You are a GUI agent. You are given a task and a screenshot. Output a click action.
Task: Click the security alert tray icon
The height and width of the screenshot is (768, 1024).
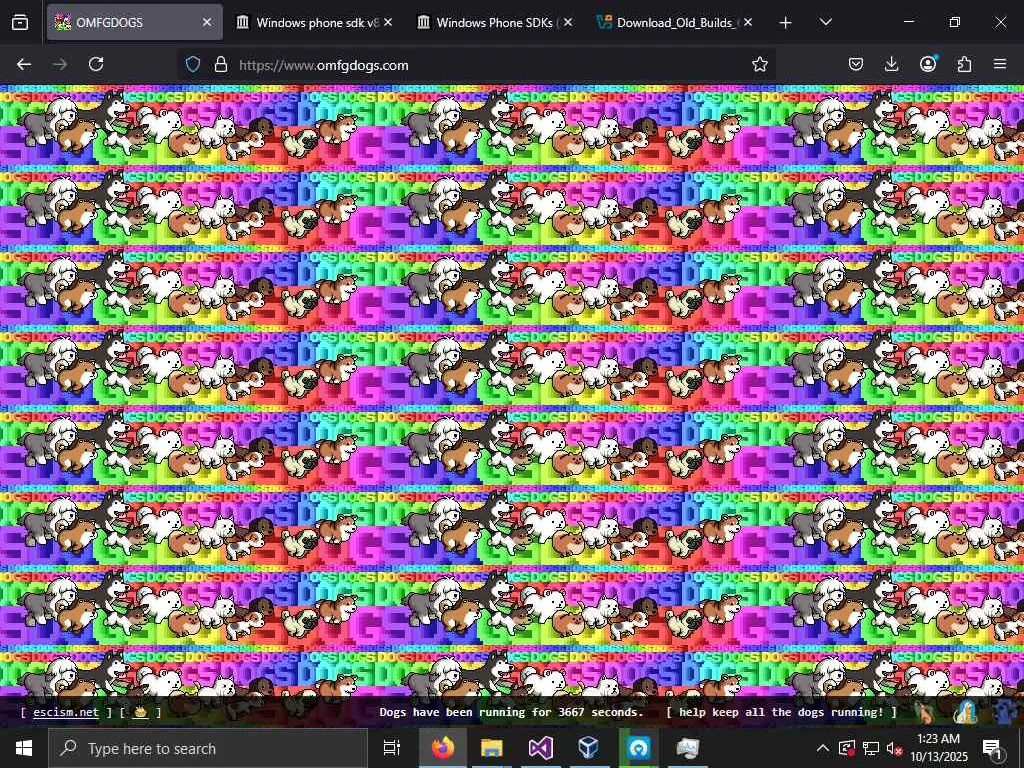(847, 748)
